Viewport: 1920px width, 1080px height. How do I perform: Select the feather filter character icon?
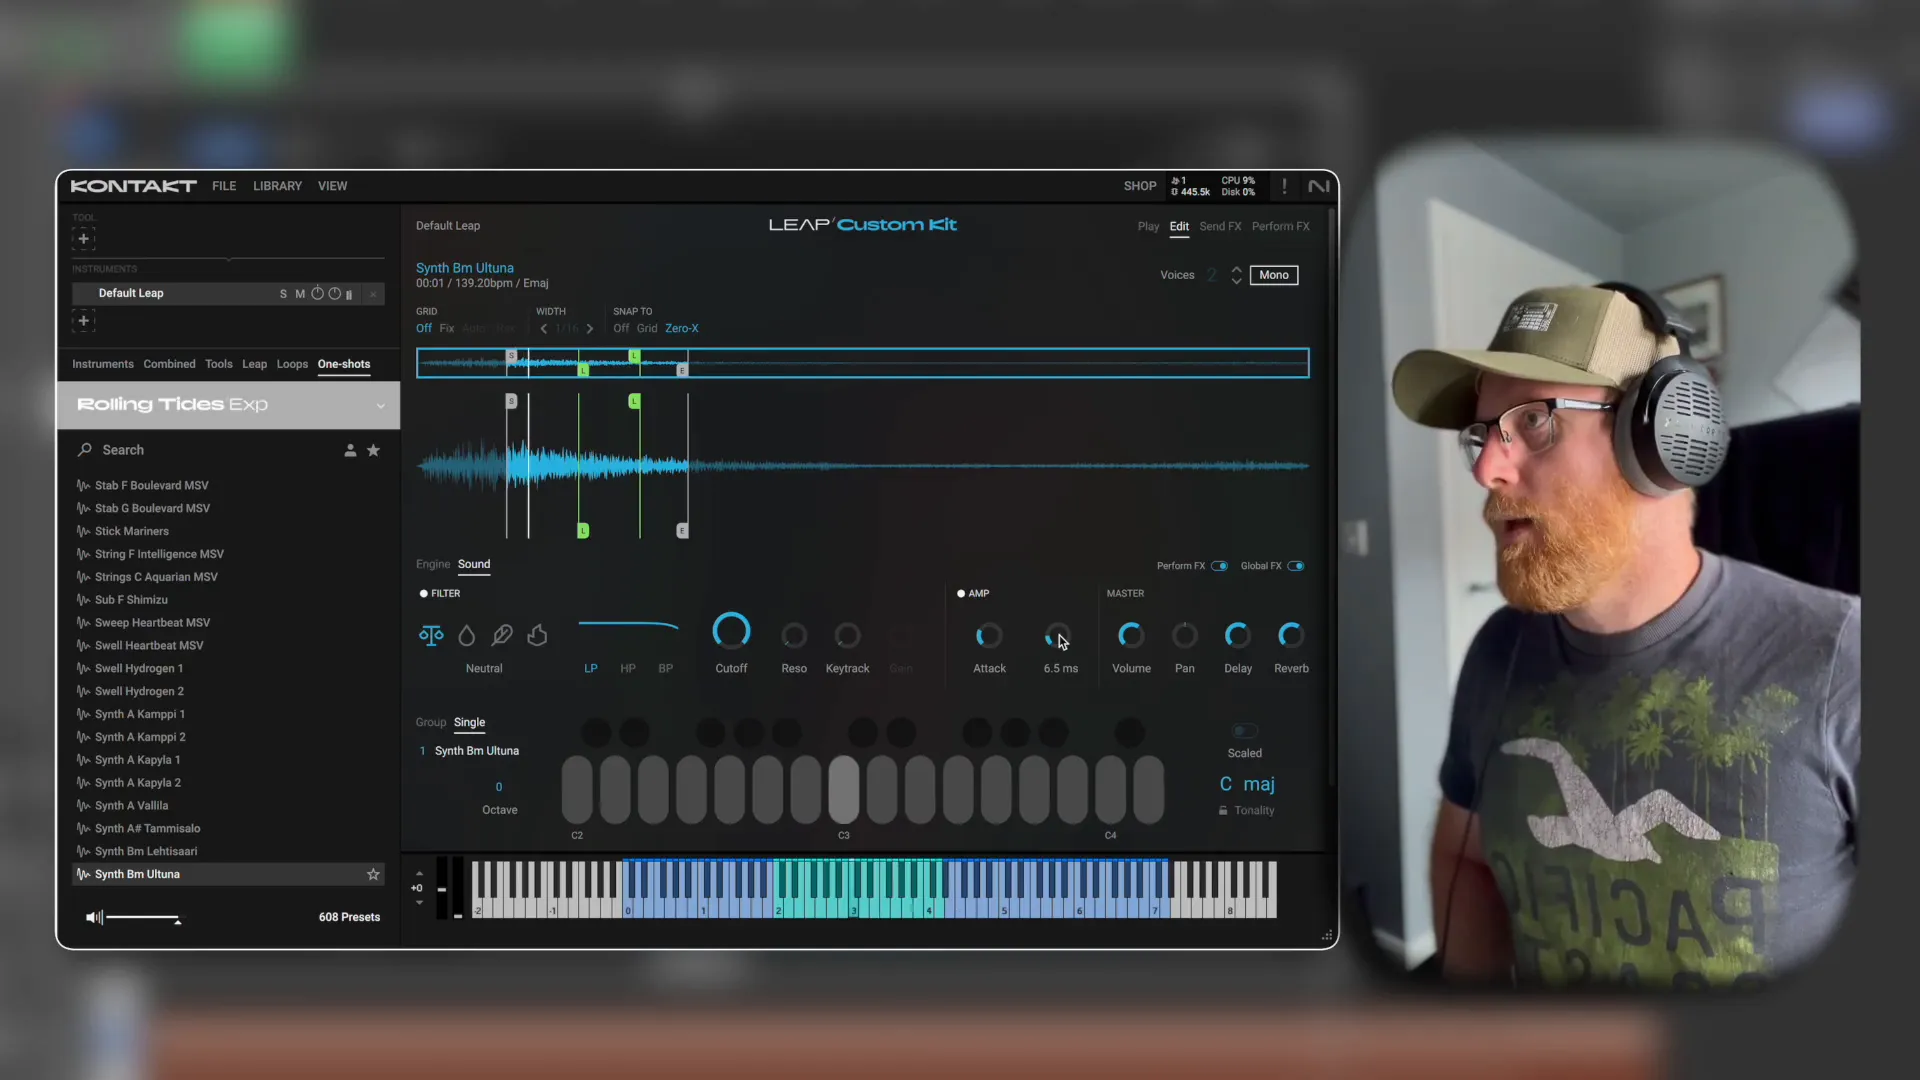(502, 636)
